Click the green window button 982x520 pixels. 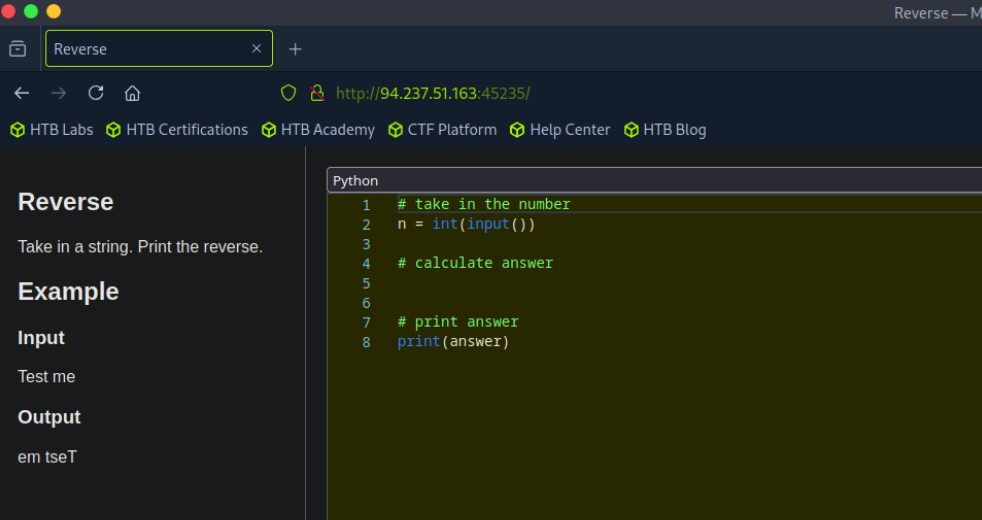click(x=31, y=11)
